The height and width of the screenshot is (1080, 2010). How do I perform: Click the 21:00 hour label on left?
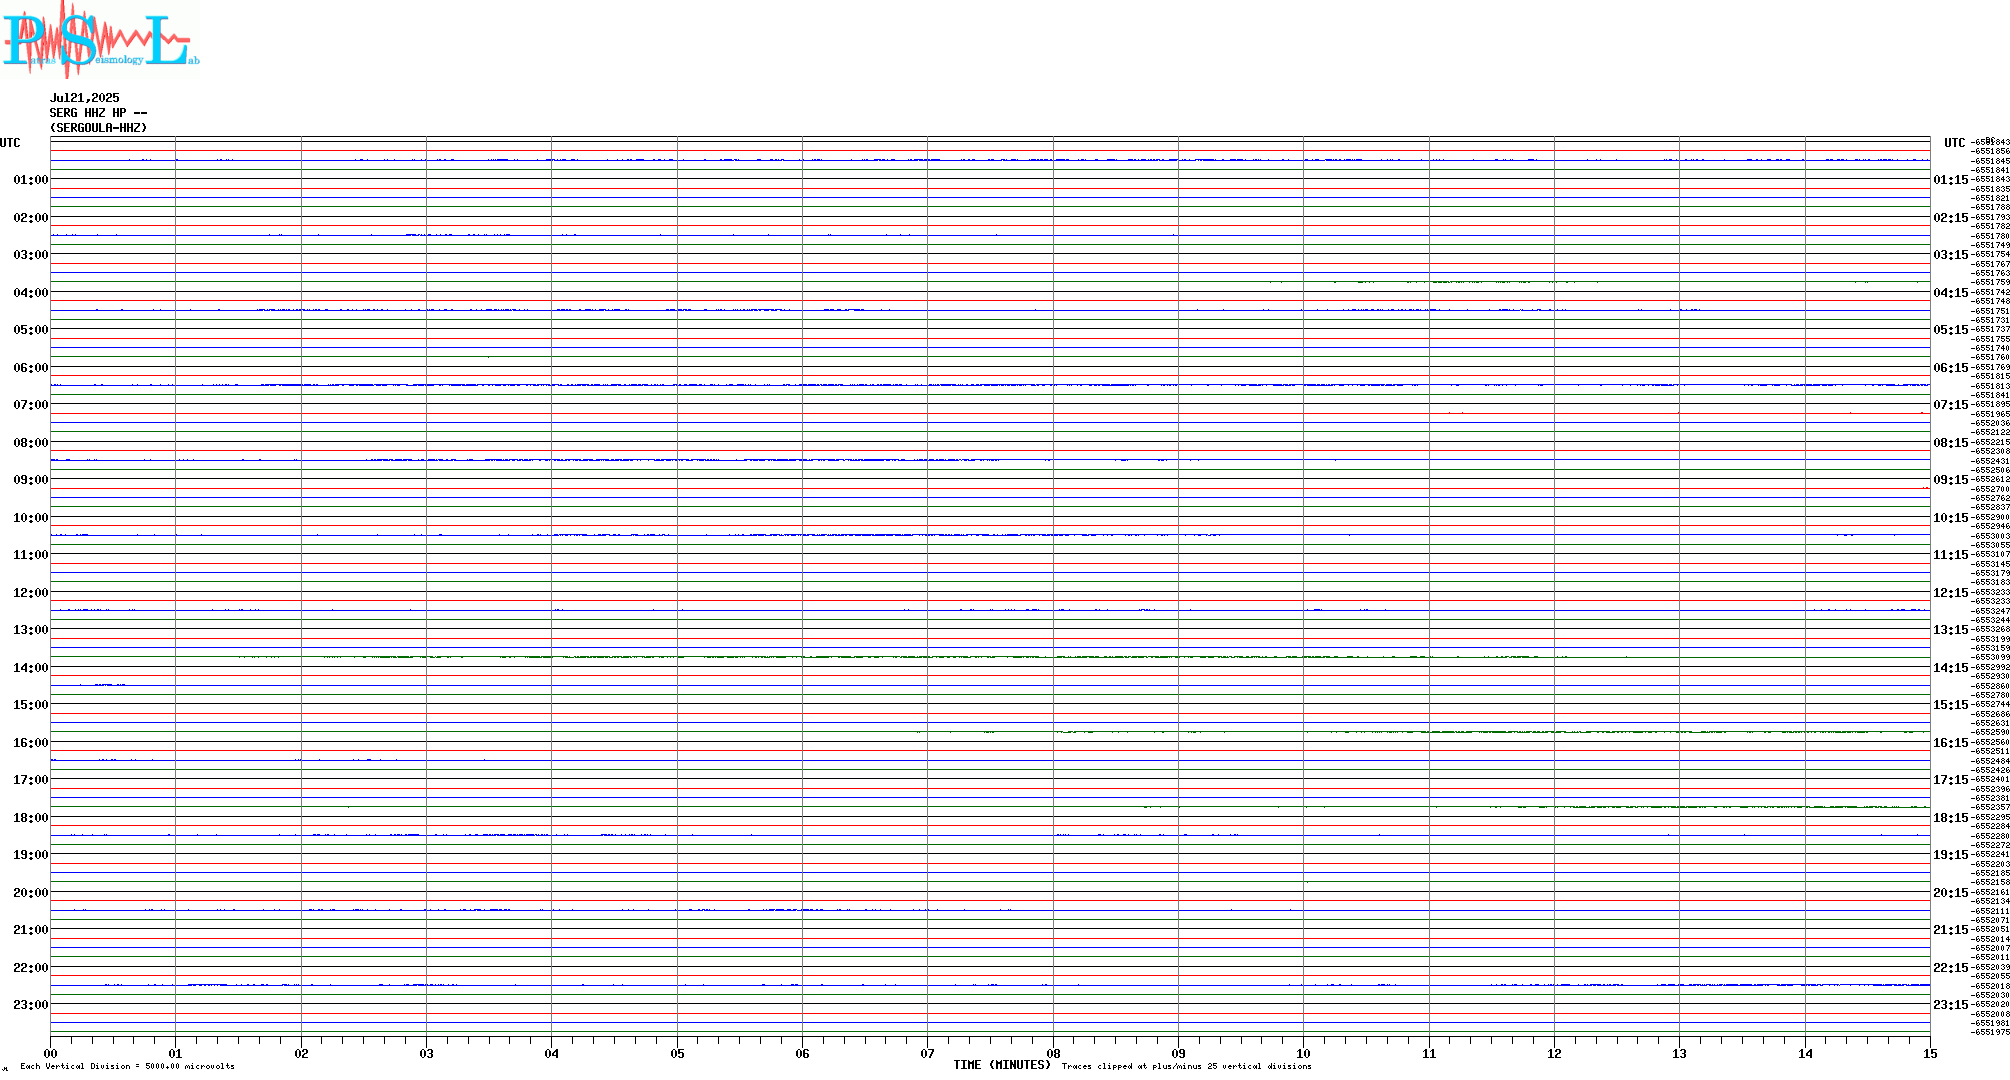point(31,930)
